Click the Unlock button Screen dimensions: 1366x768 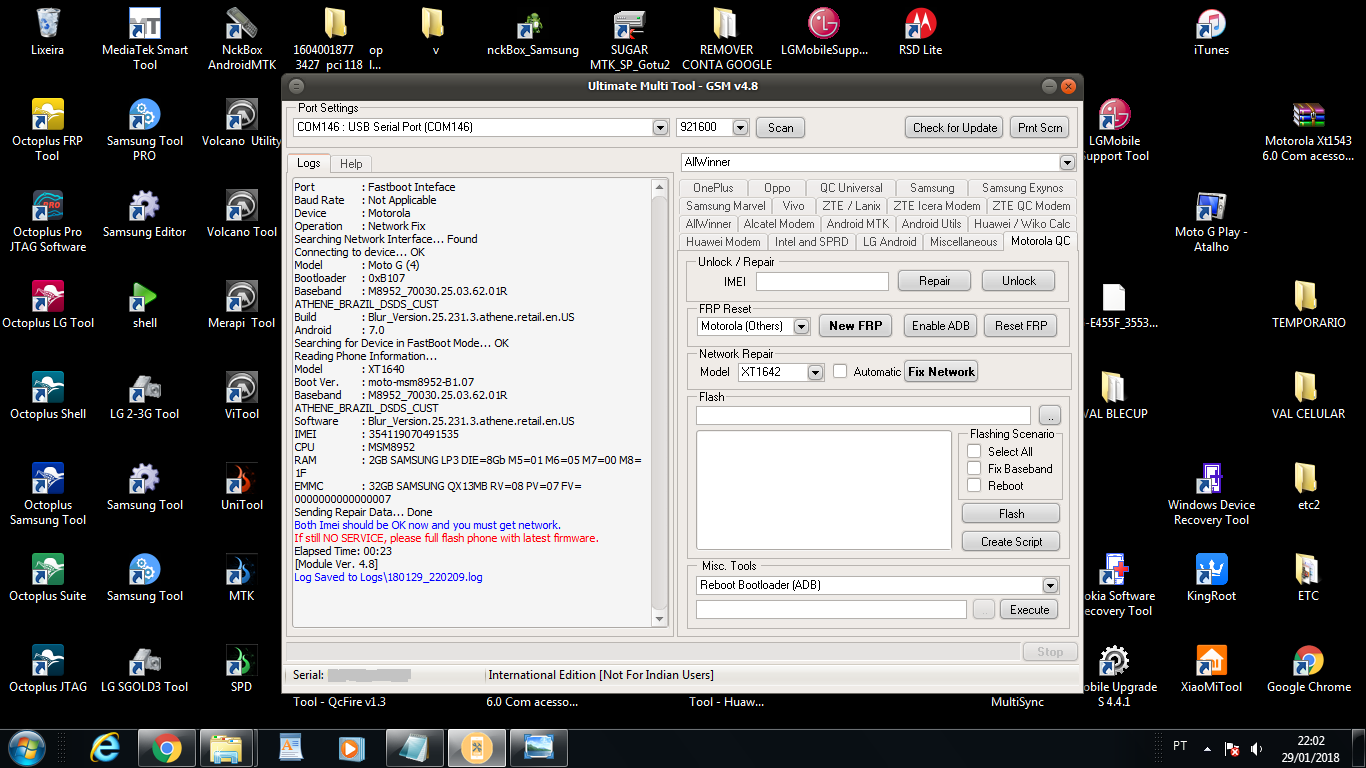tap(1019, 281)
